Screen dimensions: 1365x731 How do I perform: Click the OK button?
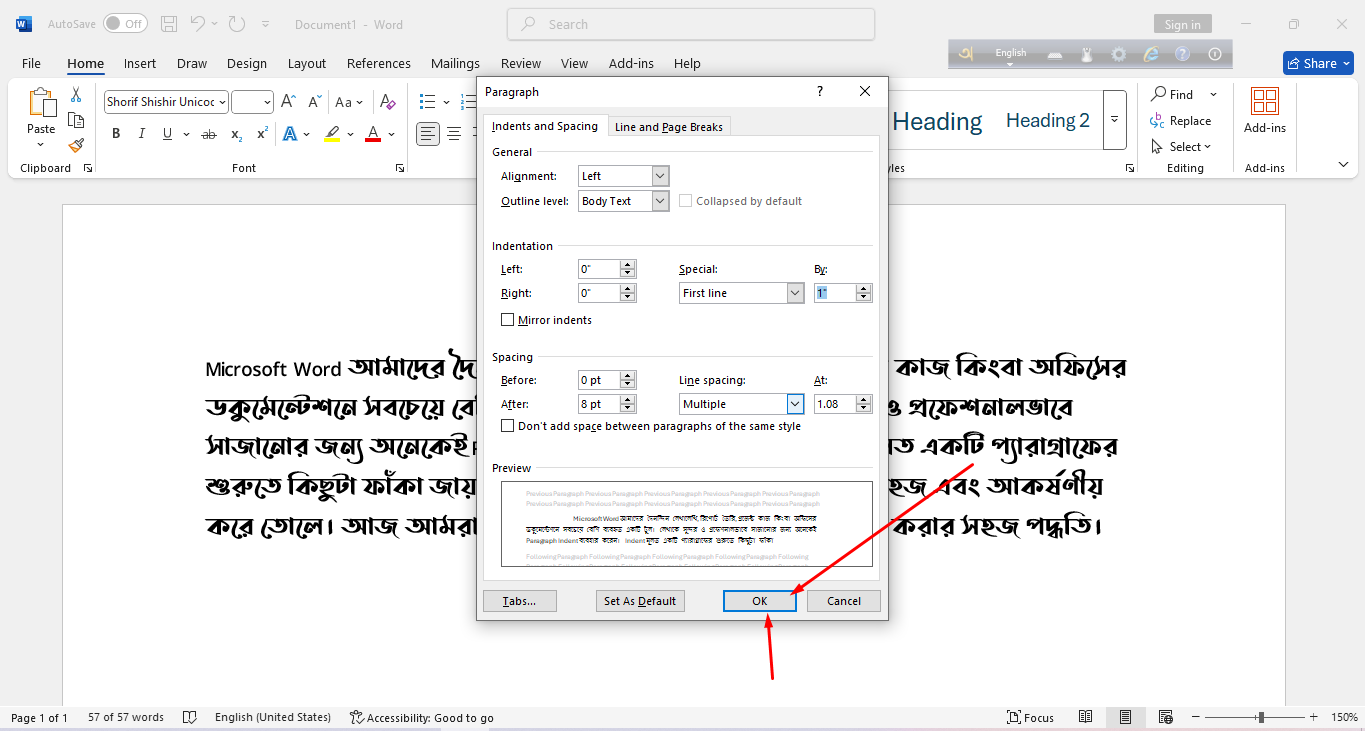(760, 601)
